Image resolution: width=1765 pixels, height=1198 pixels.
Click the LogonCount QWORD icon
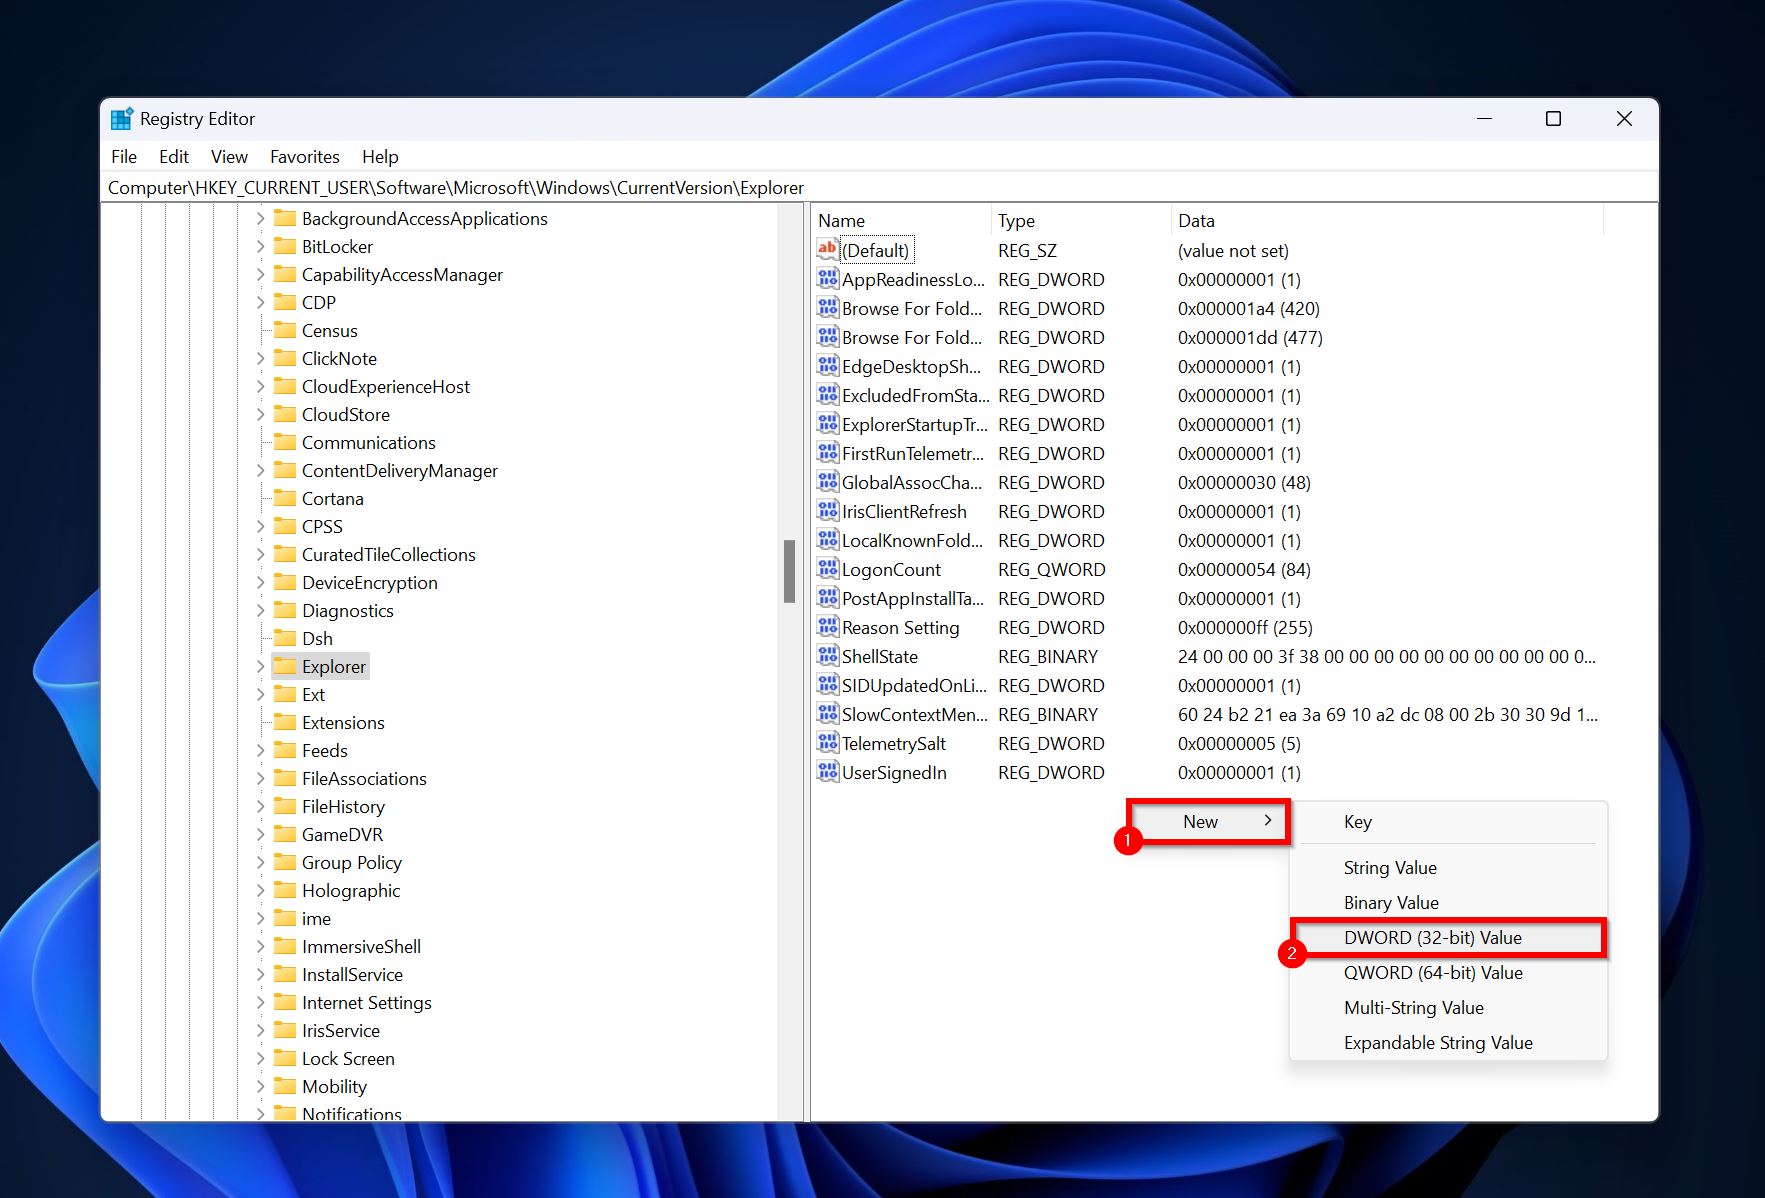click(827, 569)
